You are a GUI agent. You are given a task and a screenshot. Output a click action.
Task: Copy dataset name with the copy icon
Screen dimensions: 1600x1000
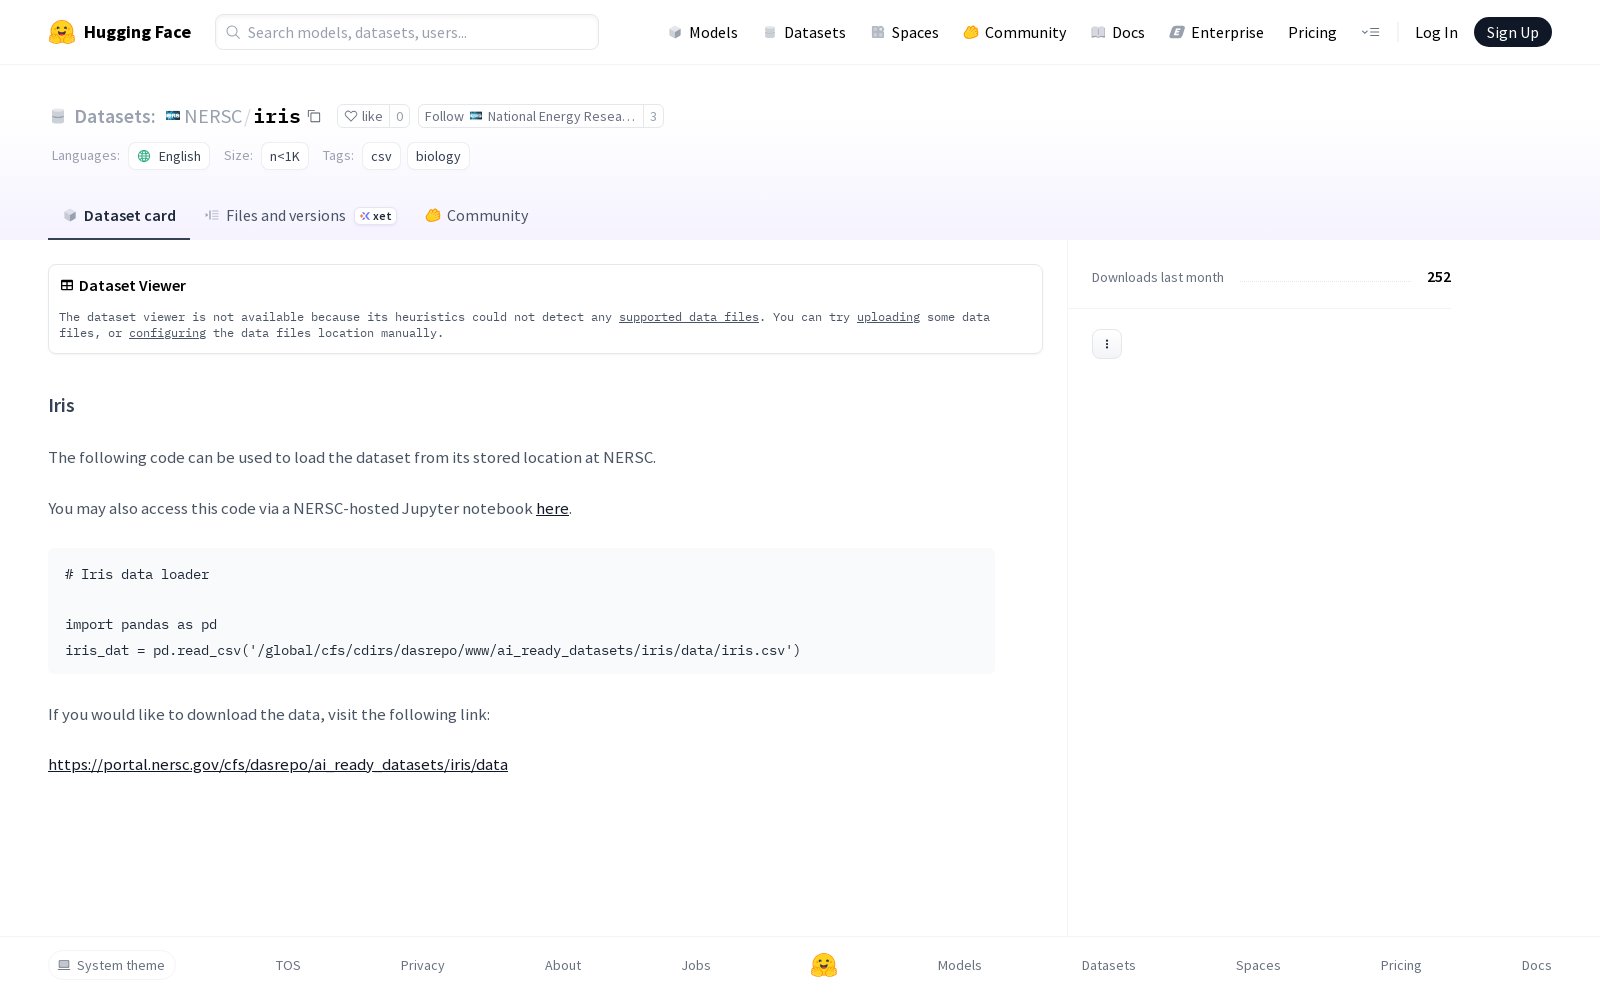point(314,116)
